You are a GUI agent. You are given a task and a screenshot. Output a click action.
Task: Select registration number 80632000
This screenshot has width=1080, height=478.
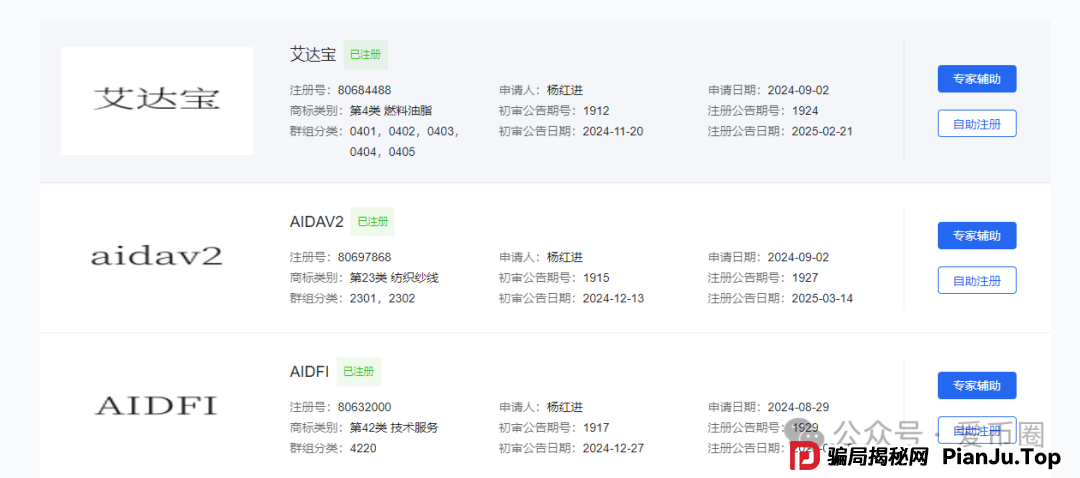click(364, 407)
